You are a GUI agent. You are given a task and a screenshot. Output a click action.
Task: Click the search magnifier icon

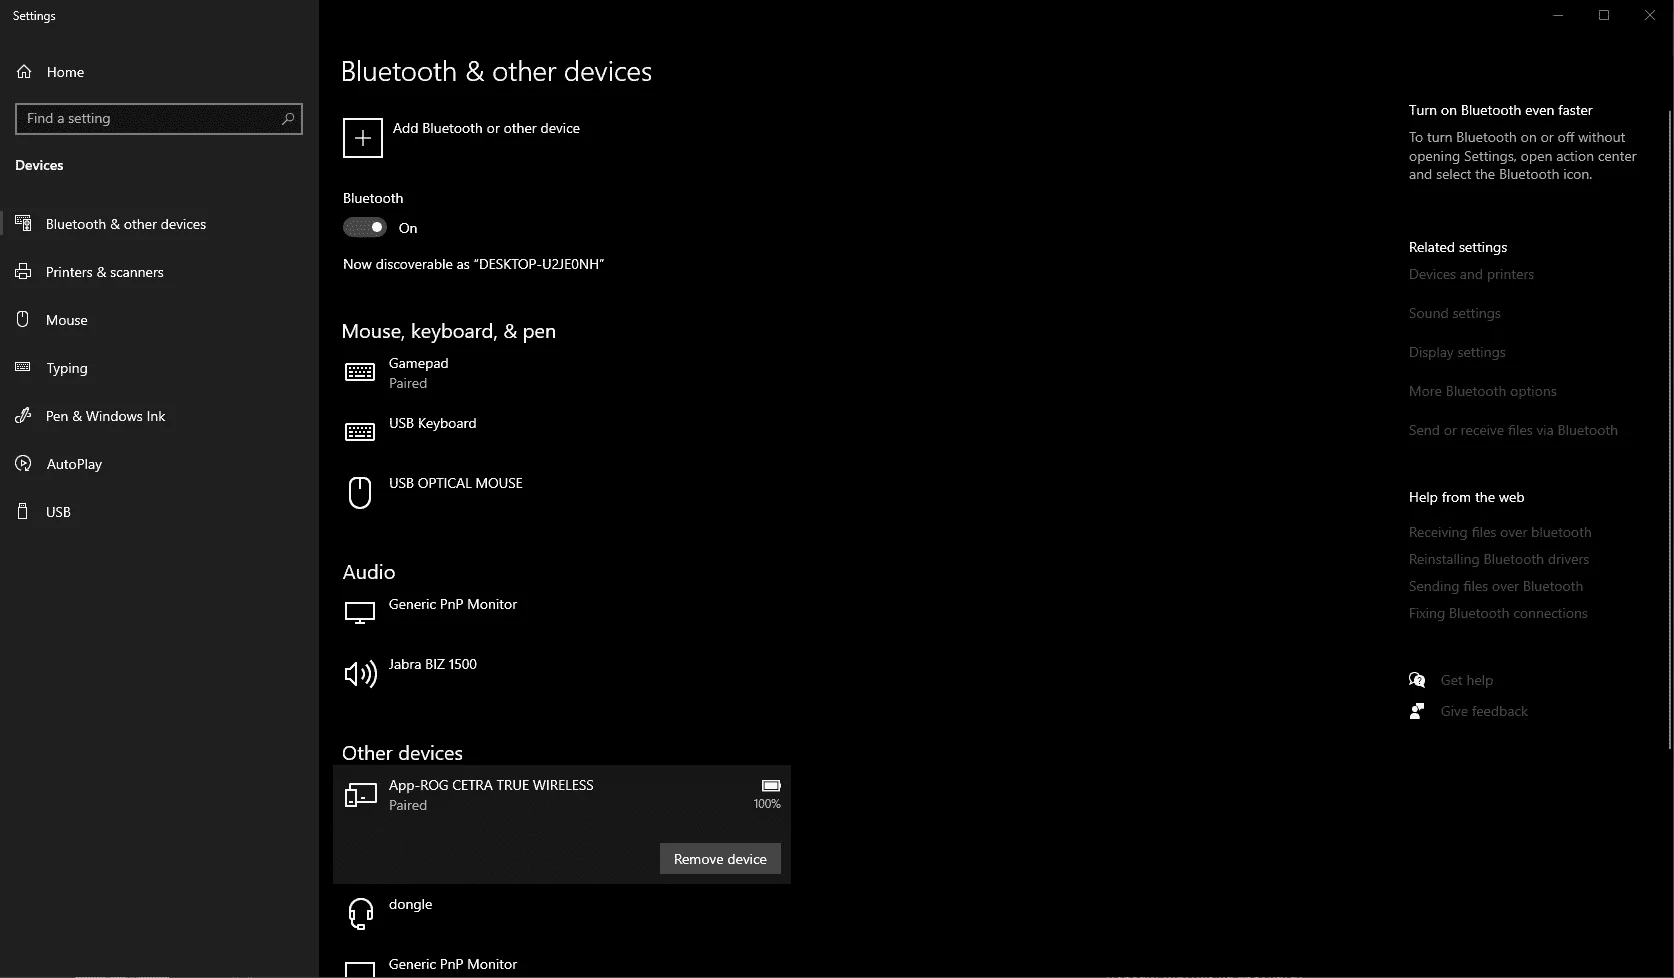(288, 118)
